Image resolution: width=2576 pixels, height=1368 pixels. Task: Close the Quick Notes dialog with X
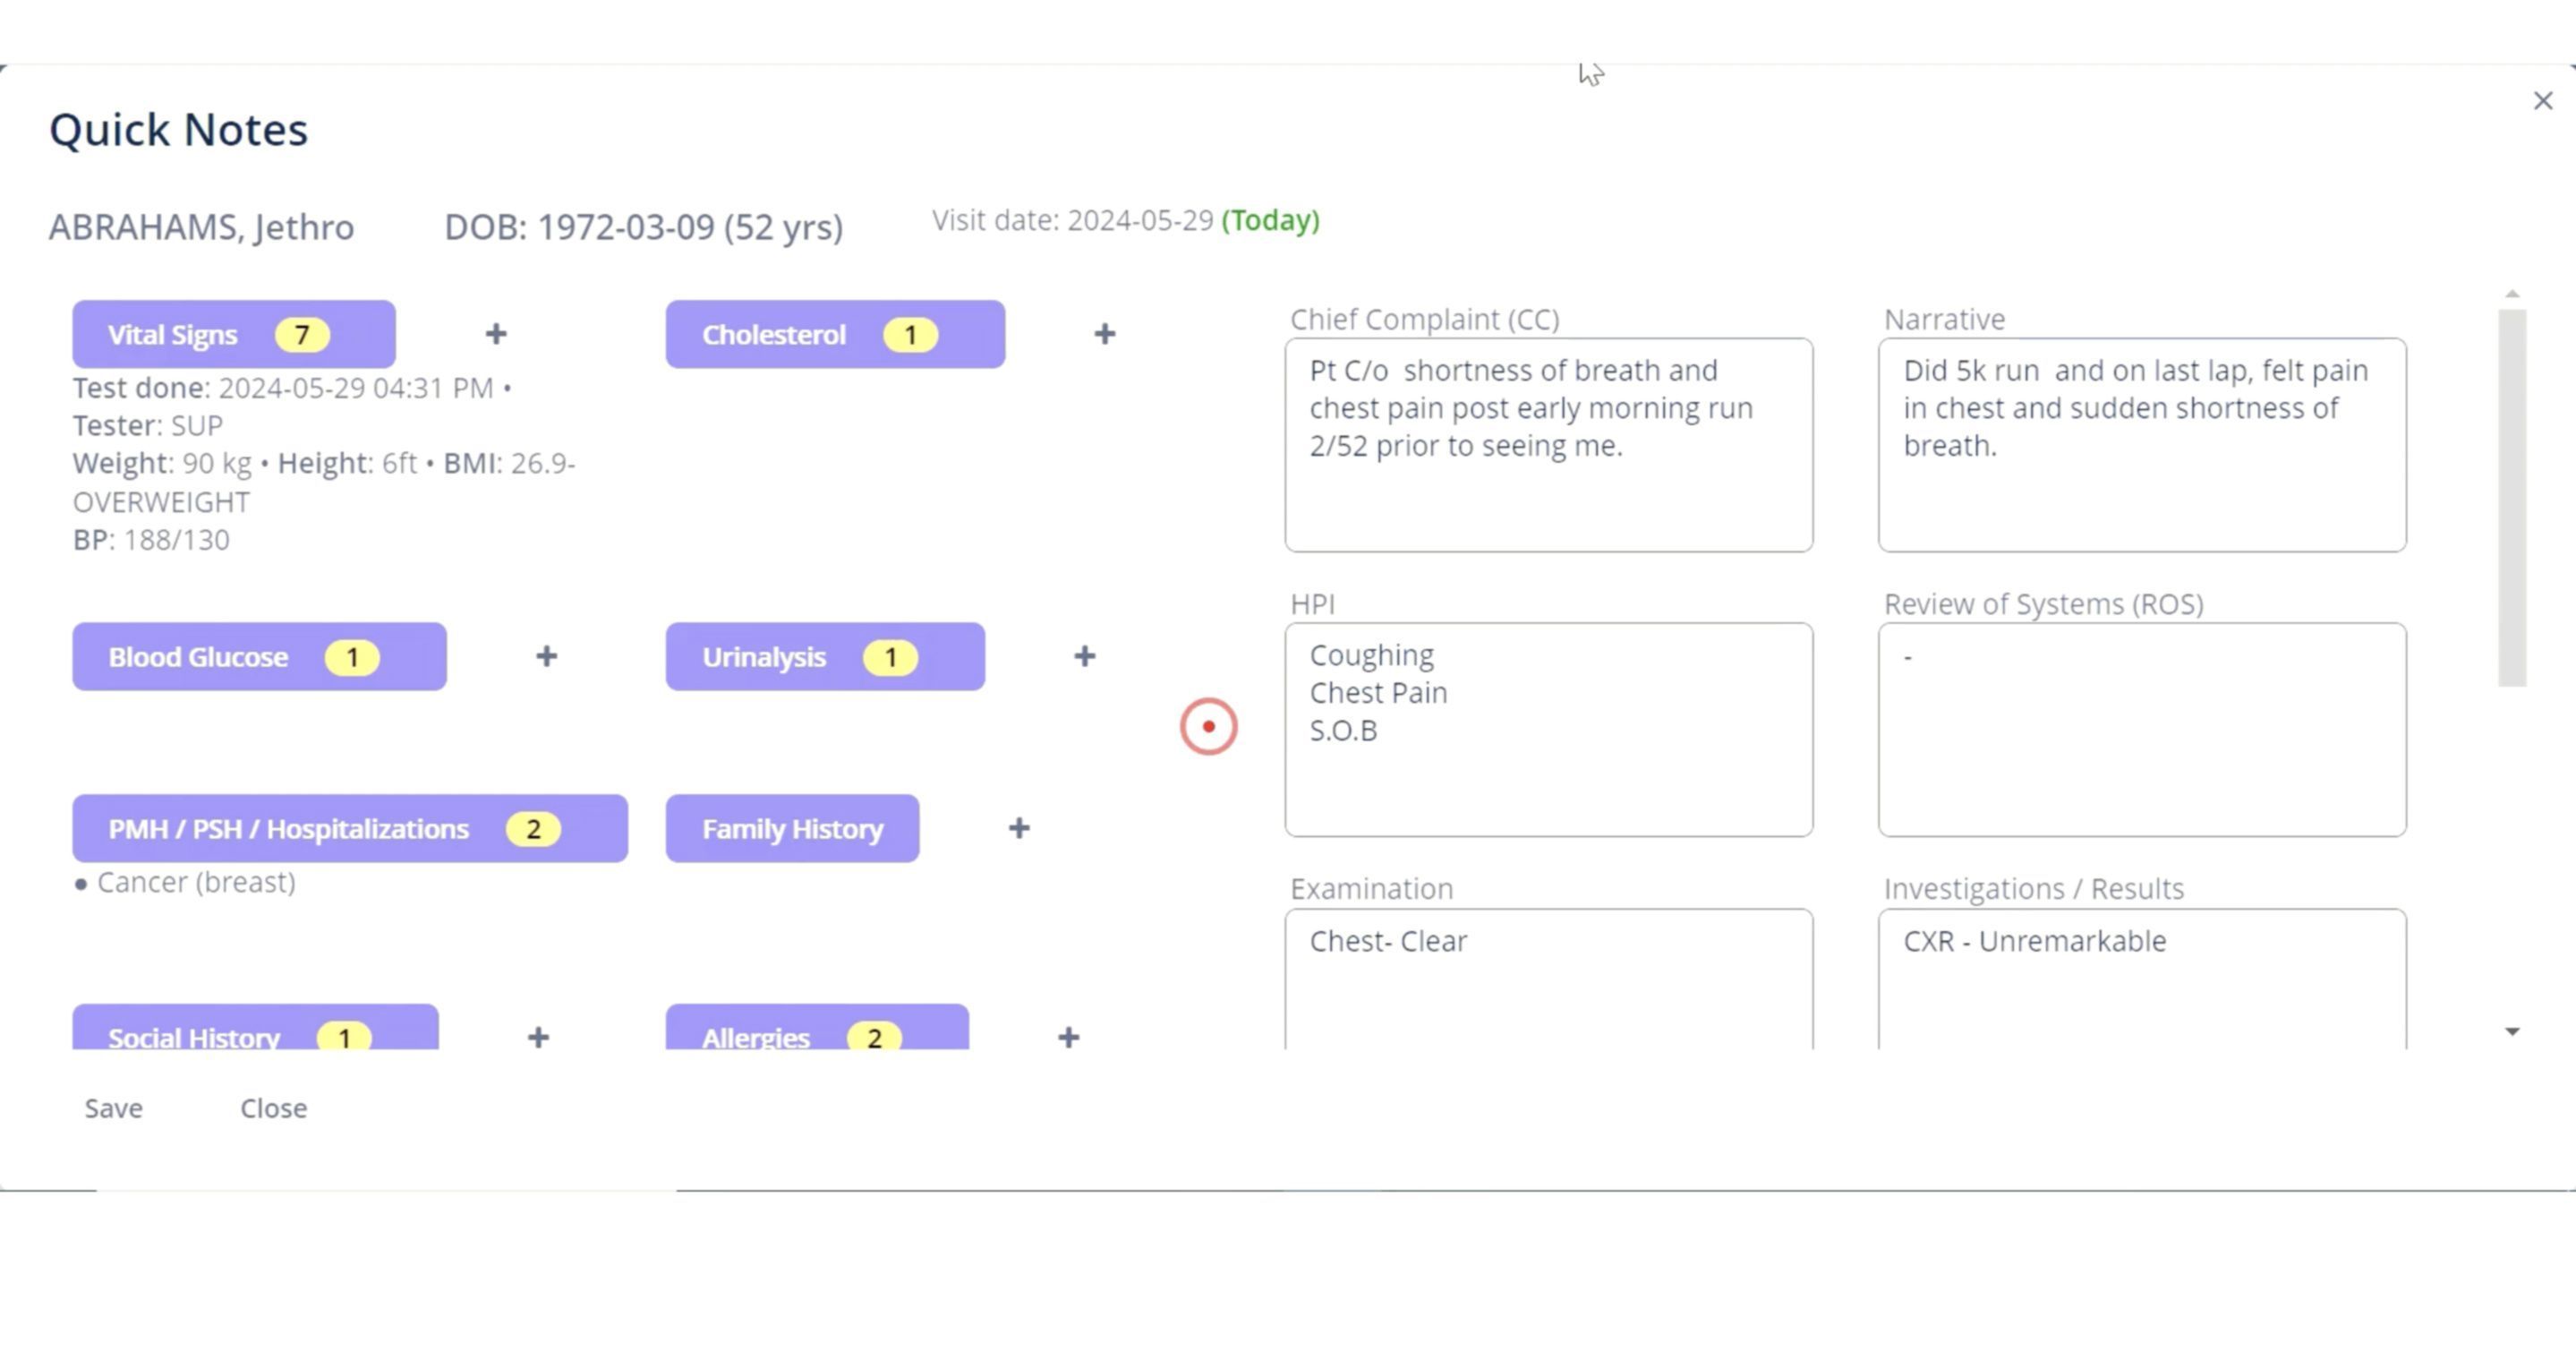(x=2542, y=101)
